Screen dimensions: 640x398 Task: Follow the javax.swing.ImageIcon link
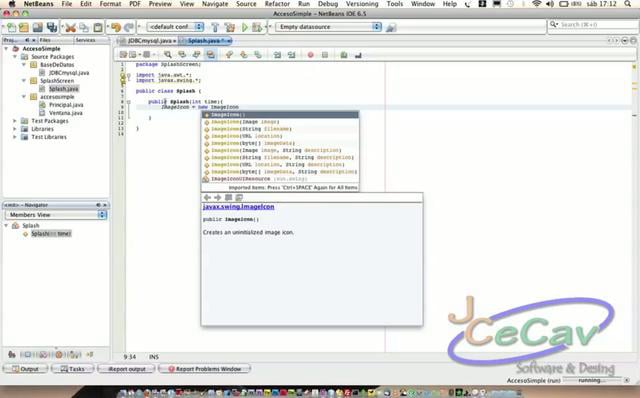pos(238,207)
